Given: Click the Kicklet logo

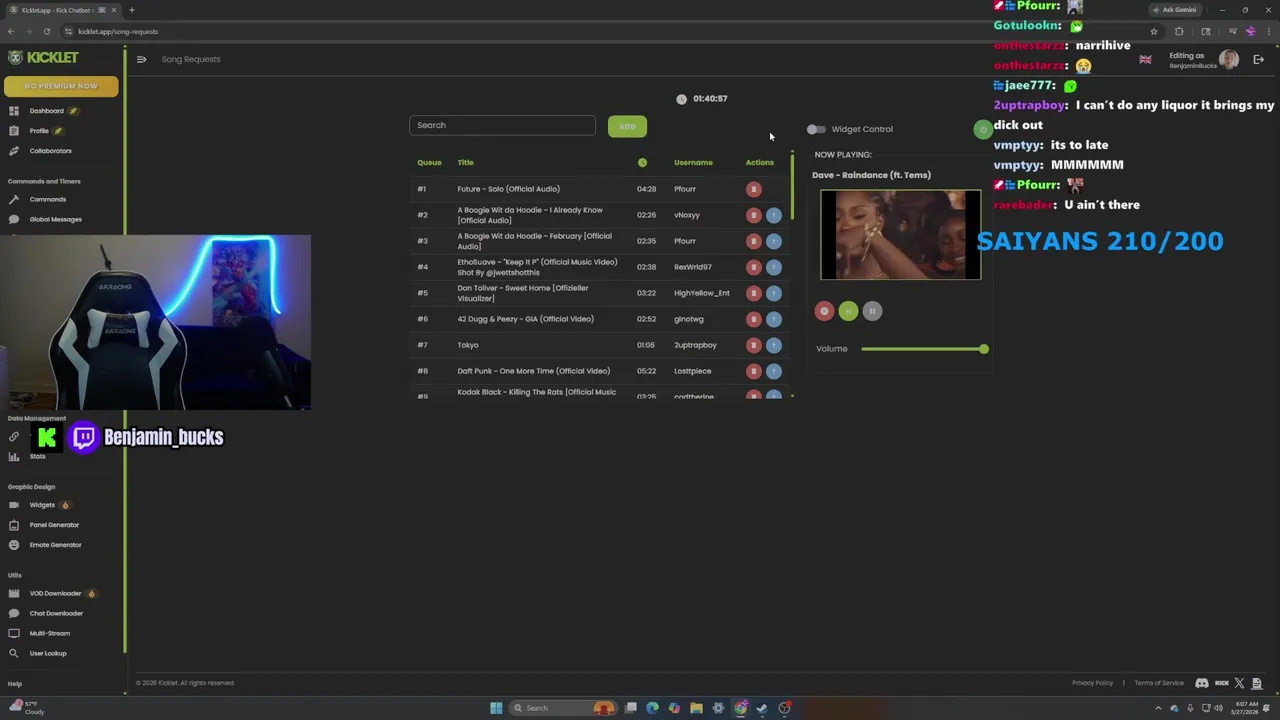Looking at the screenshot, I should [43, 58].
